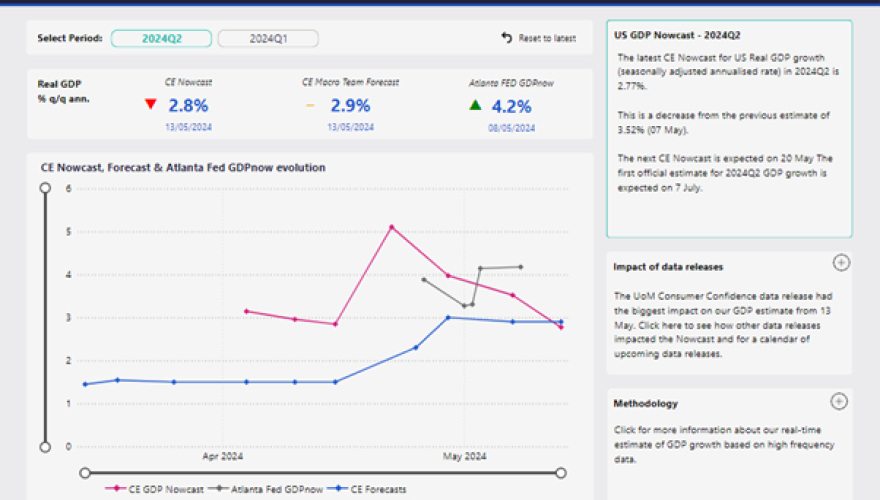Toggle CE GDP Nowcast legend series
This screenshot has width=880, height=500.
[150, 490]
